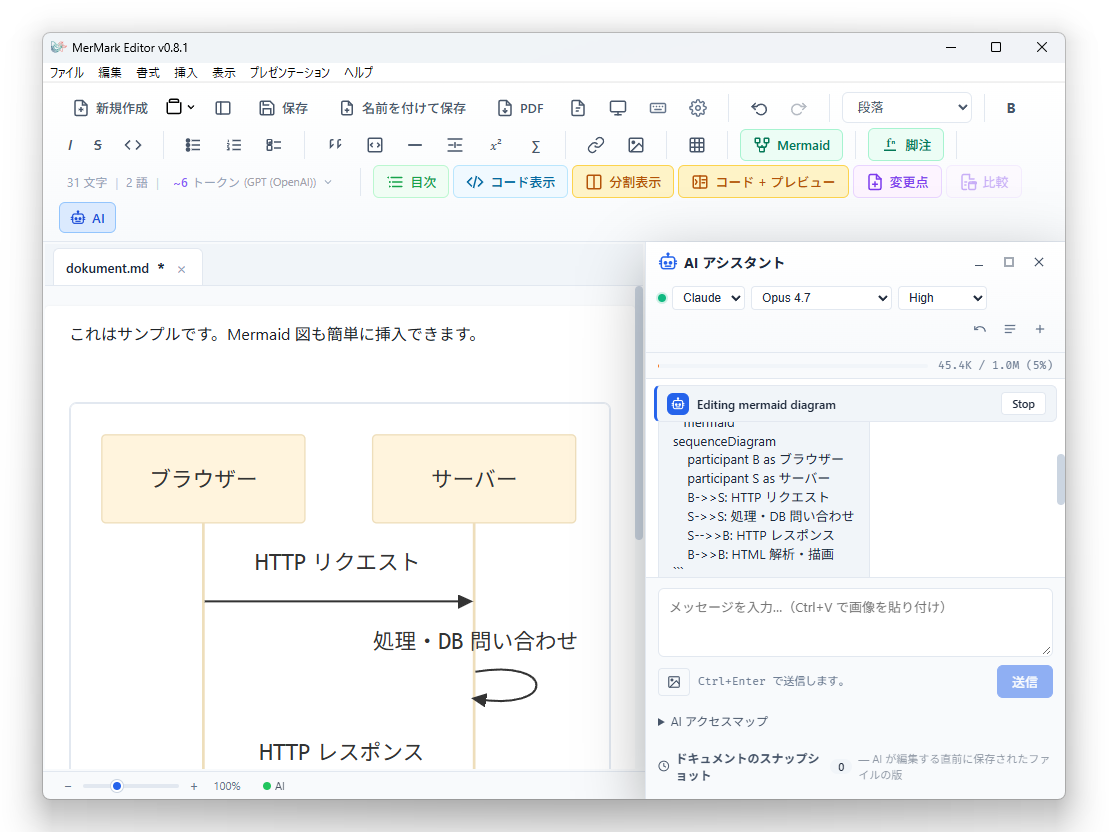Focus the AI message input box
Image resolution: width=1109 pixels, height=832 pixels.
pyautogui.click(x=855, y=623)
